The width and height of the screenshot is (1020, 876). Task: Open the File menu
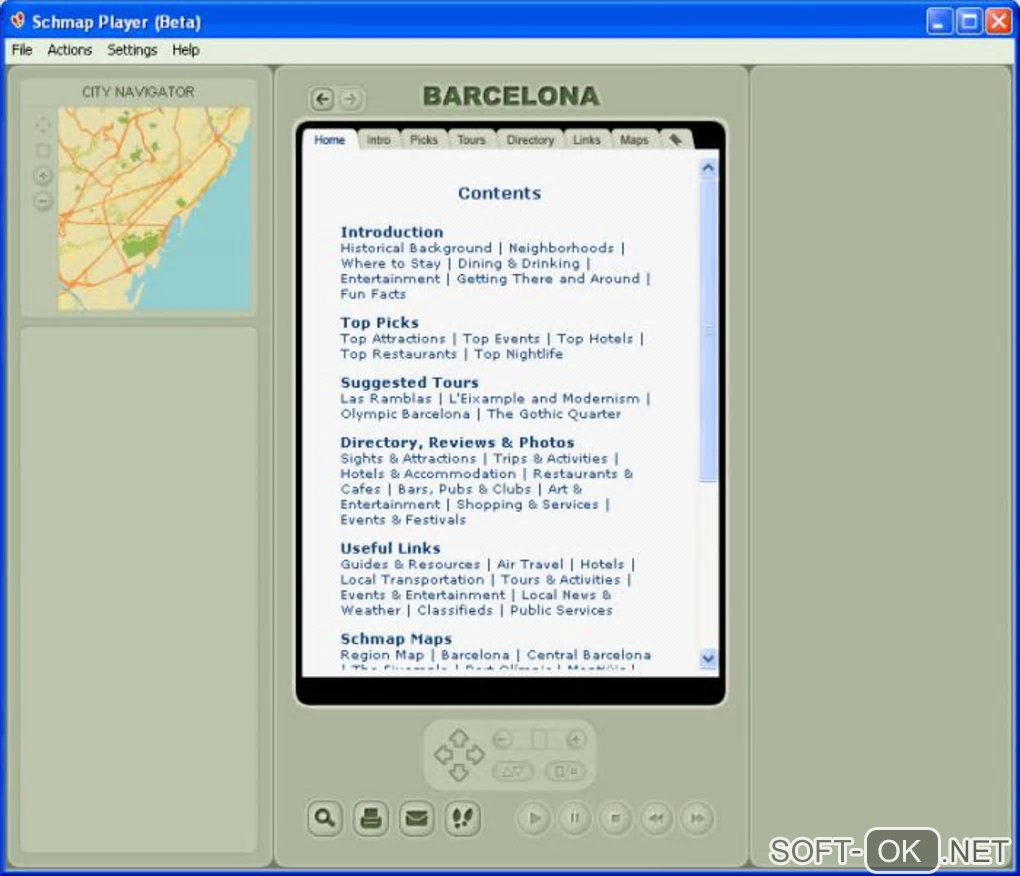tap(21, 50)
